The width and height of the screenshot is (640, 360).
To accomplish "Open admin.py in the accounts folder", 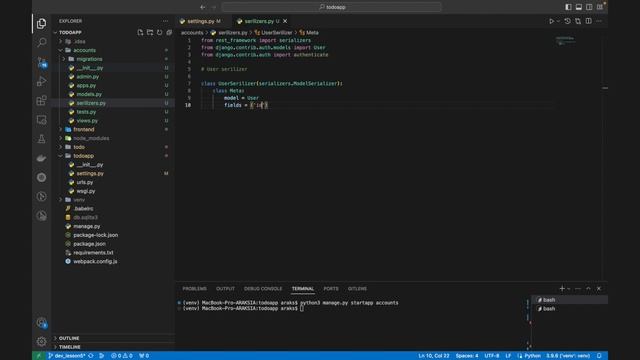I will pos(88,77).
